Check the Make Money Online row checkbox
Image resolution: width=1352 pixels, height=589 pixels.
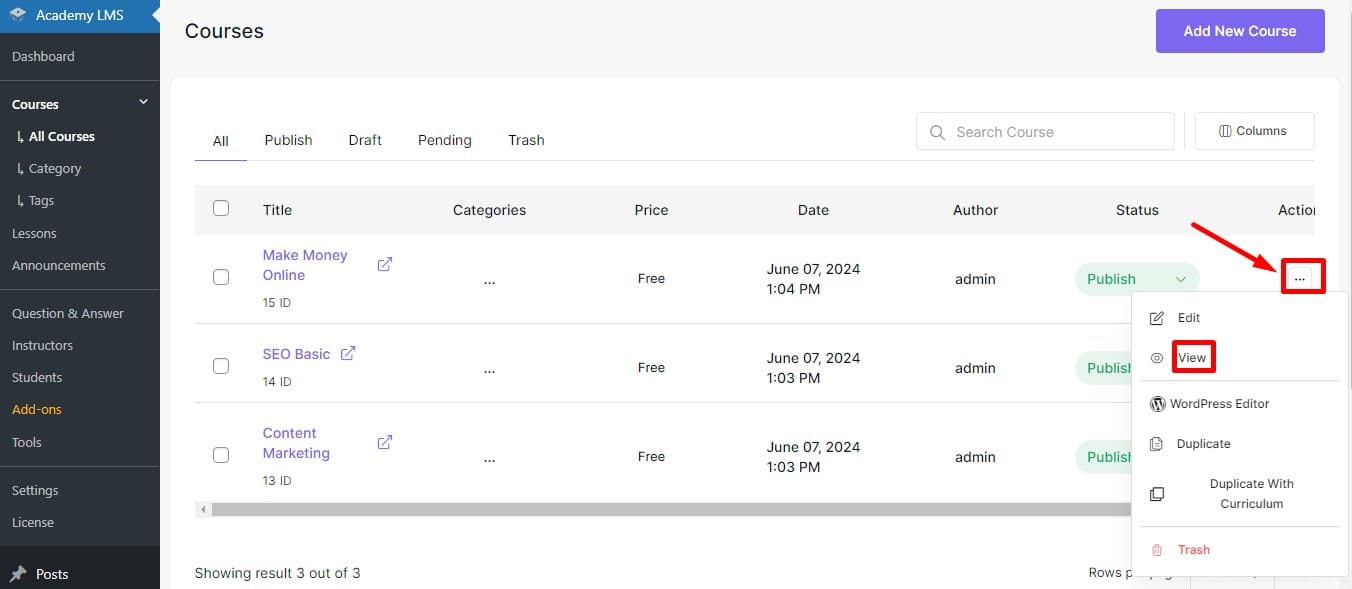pyautogui.click(x=221, y=277)
